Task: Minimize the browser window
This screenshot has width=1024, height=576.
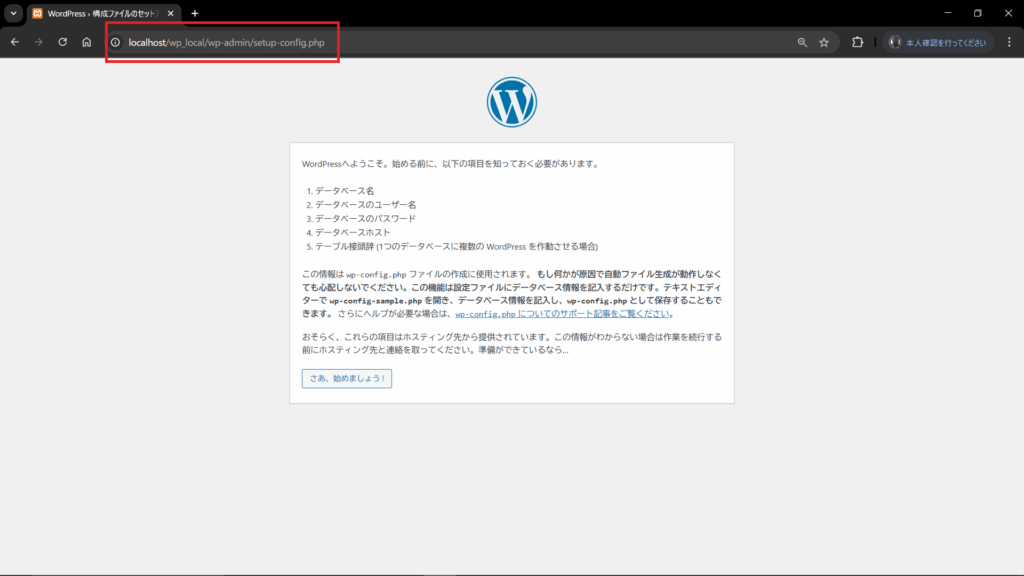Action: (948, 13)
